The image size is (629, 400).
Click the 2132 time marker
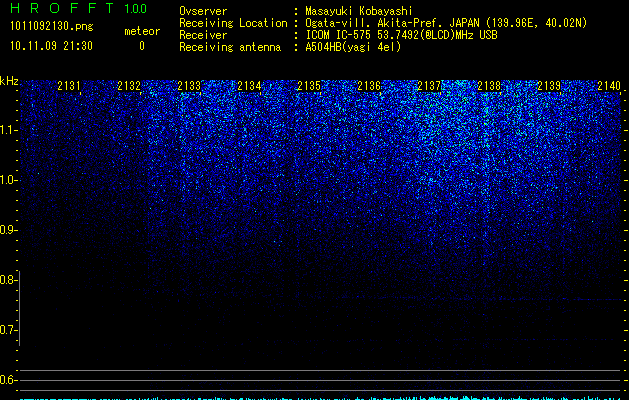click(129, 85)
